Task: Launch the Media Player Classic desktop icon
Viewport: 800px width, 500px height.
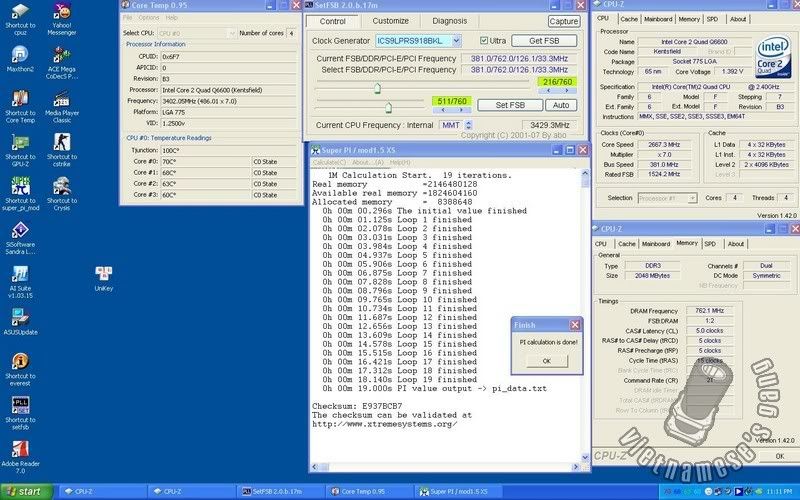Action: pyautogui.click(x=62, y=107)
